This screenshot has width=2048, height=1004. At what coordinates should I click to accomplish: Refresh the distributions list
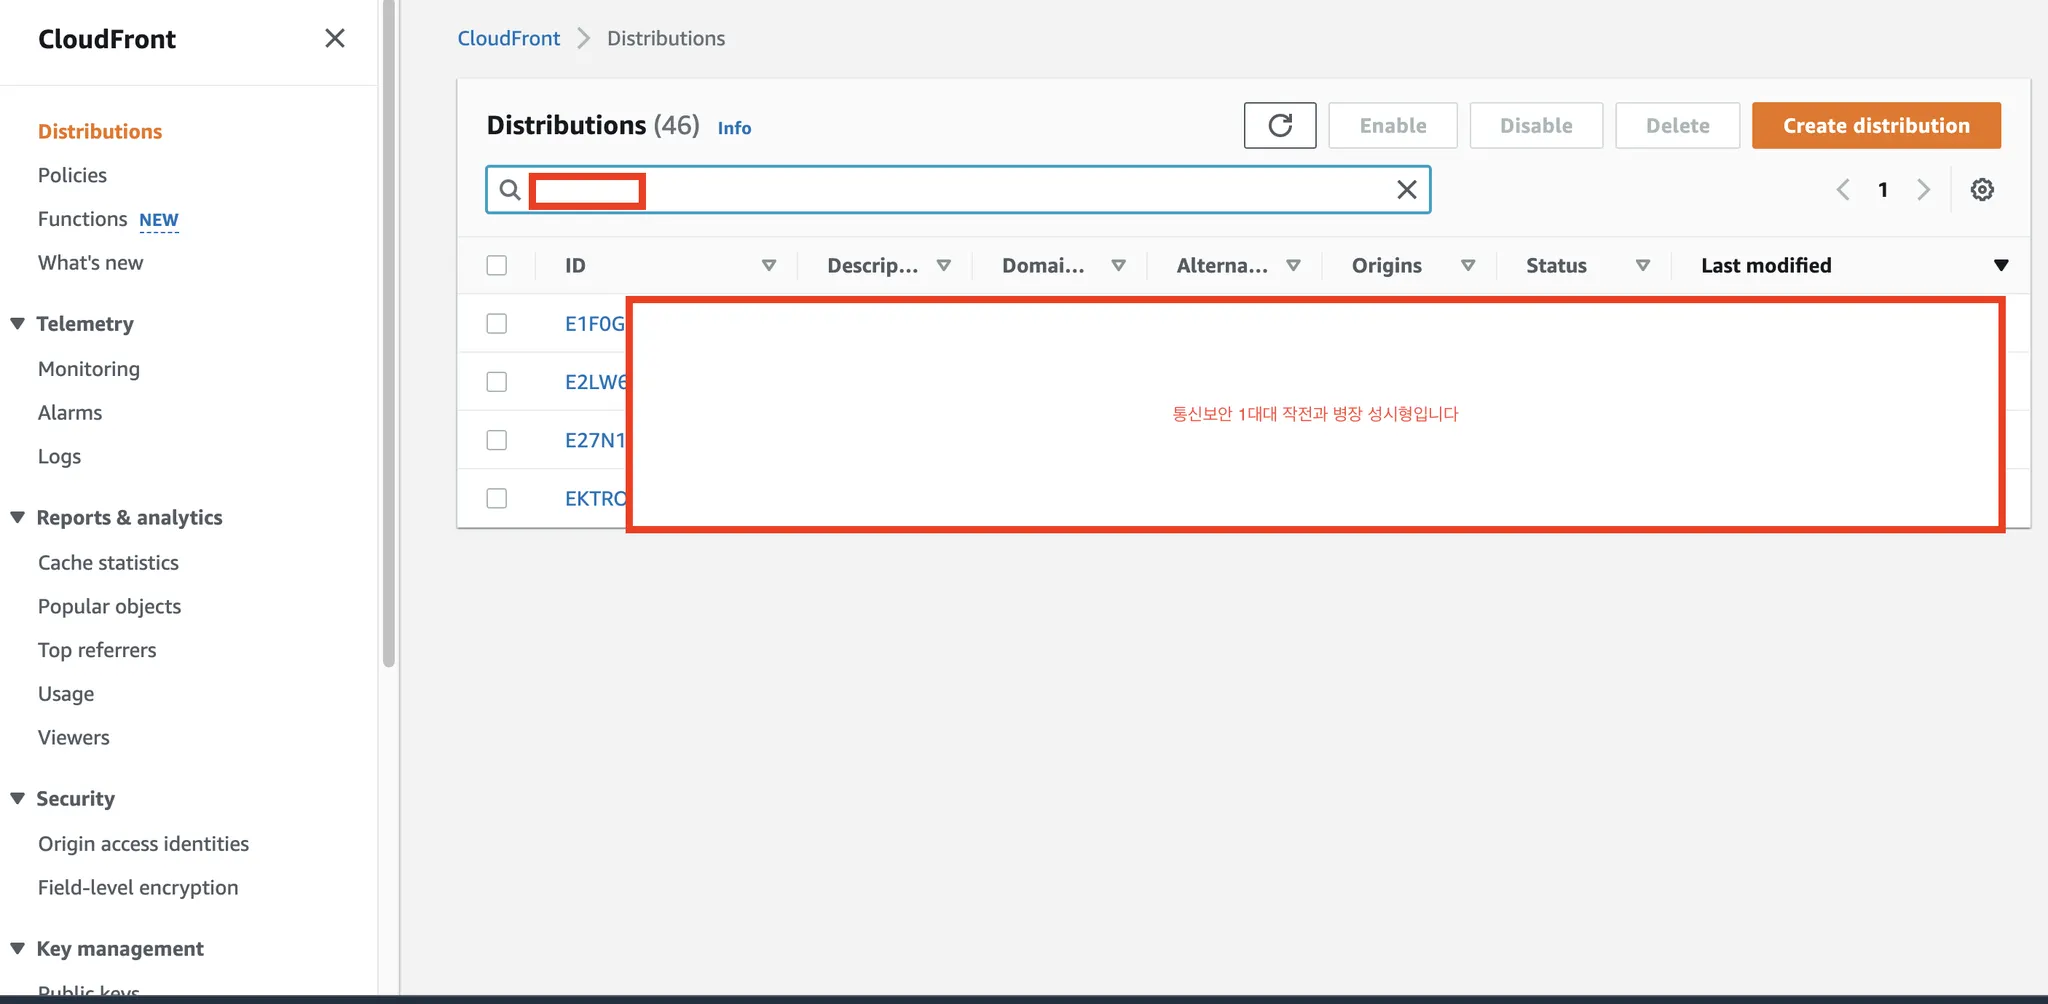[x=1280, y=125]
